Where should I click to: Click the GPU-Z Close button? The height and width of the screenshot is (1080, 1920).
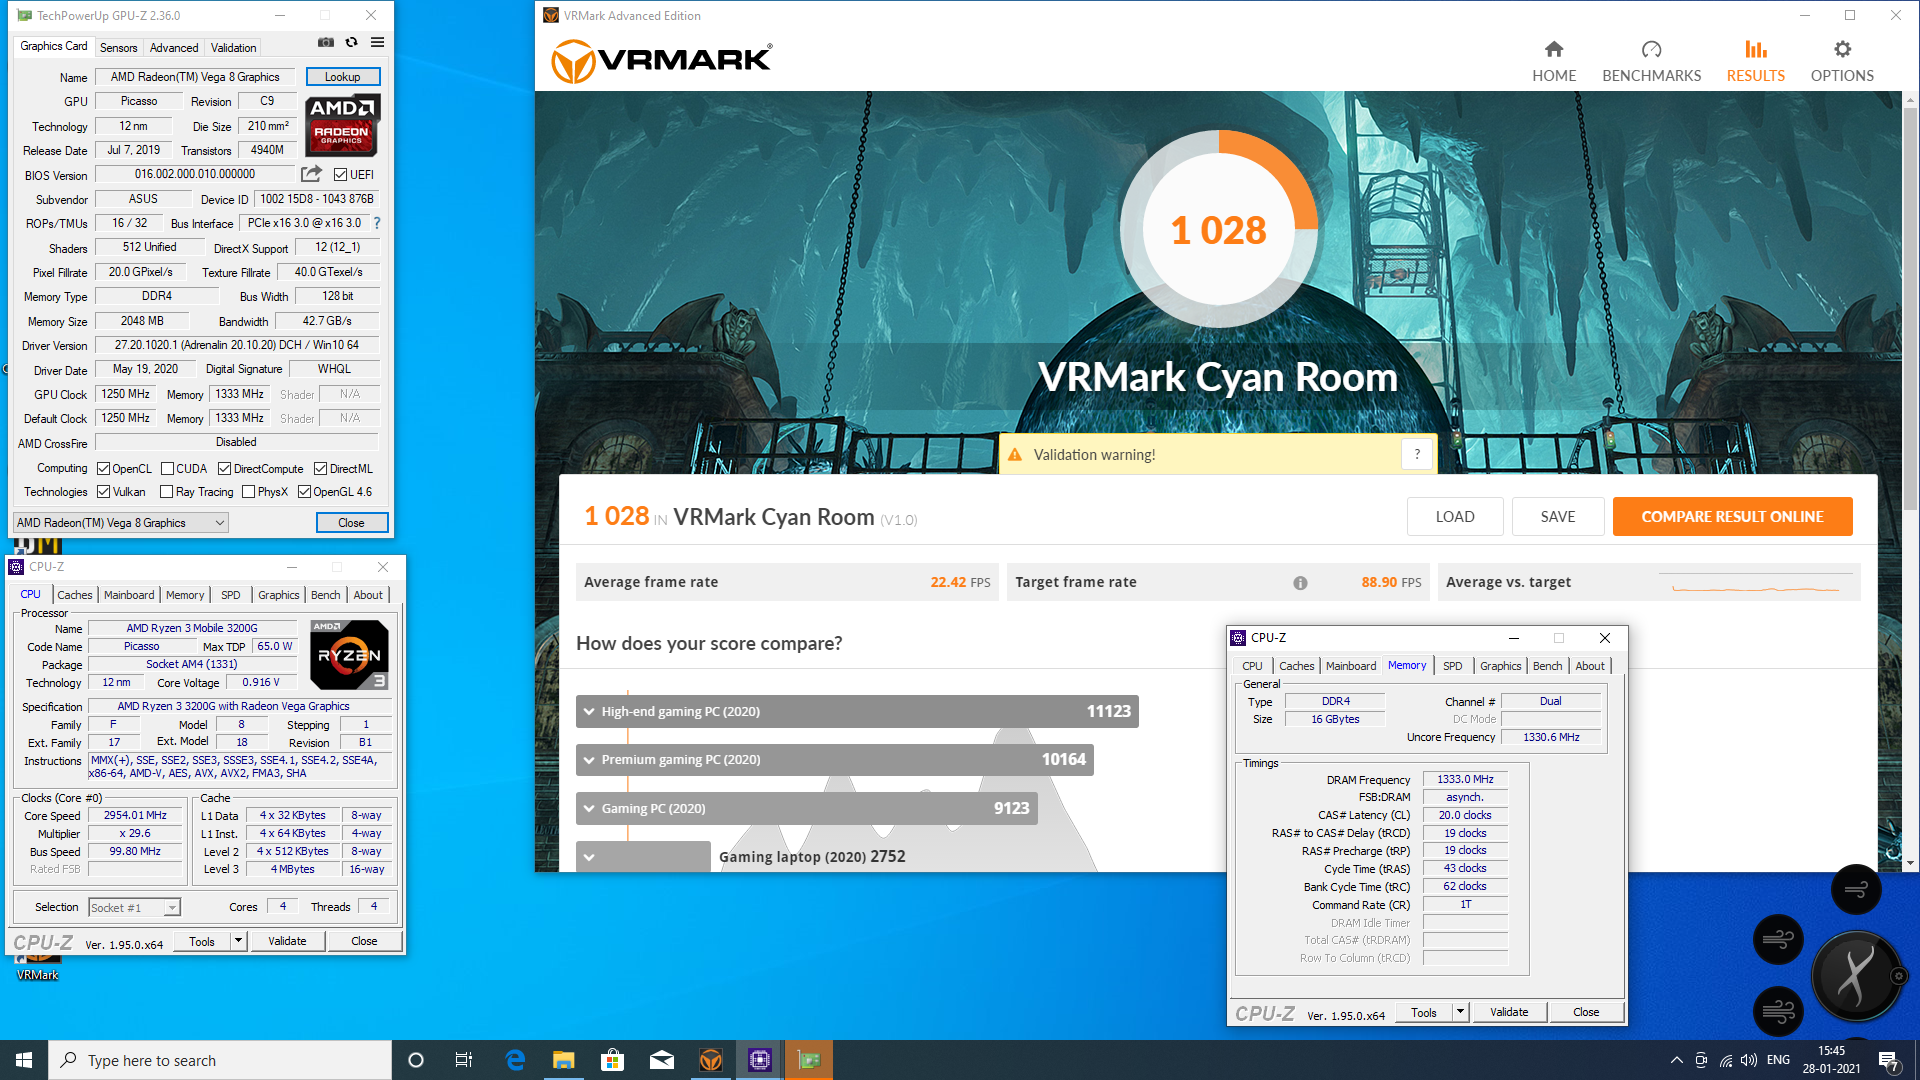point(351,522)
